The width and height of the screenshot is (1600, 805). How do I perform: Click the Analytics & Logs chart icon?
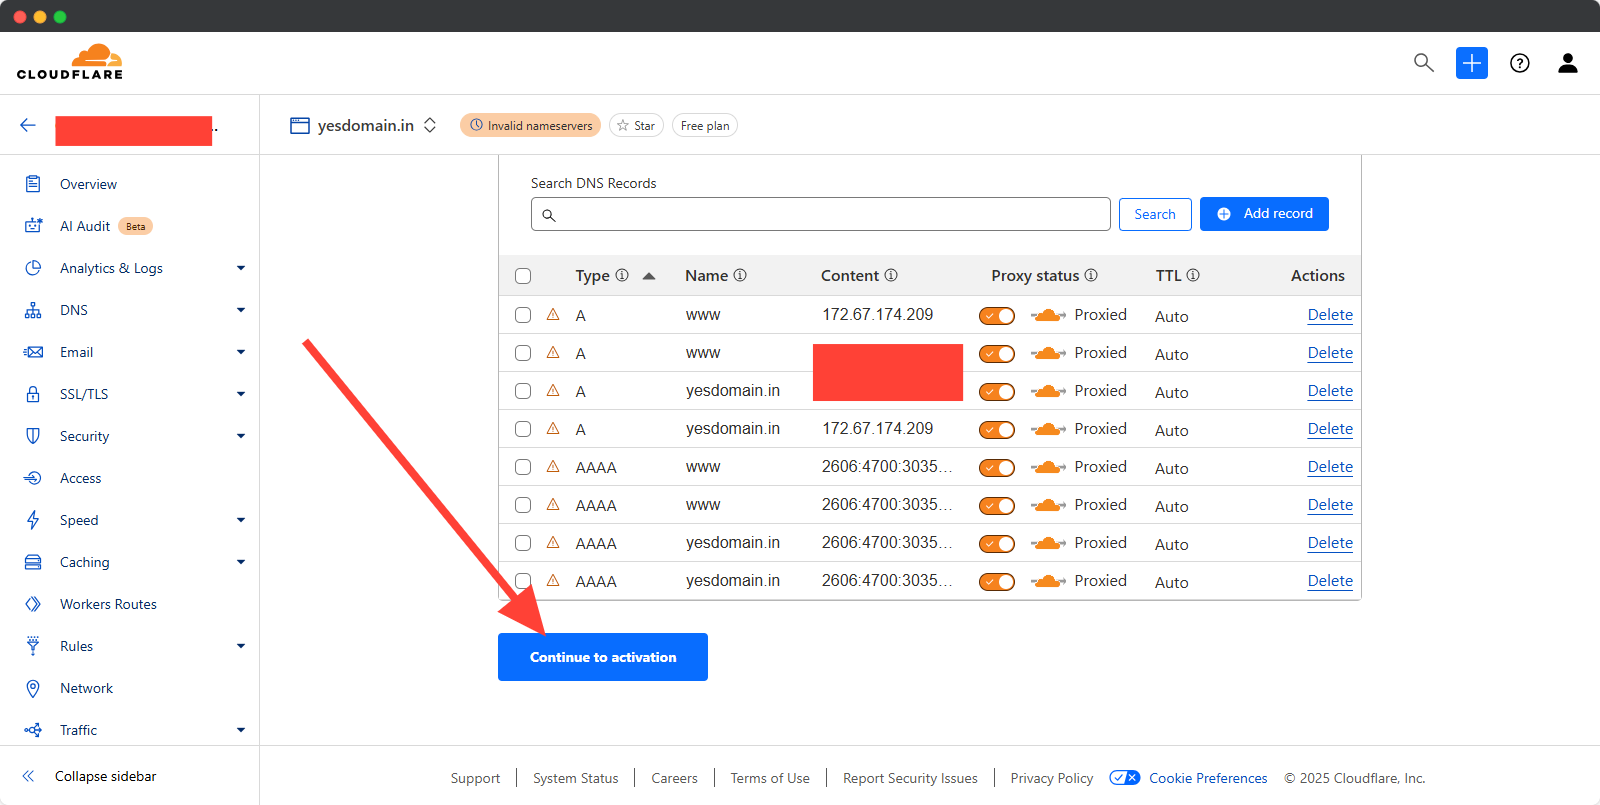pos(33,268)
